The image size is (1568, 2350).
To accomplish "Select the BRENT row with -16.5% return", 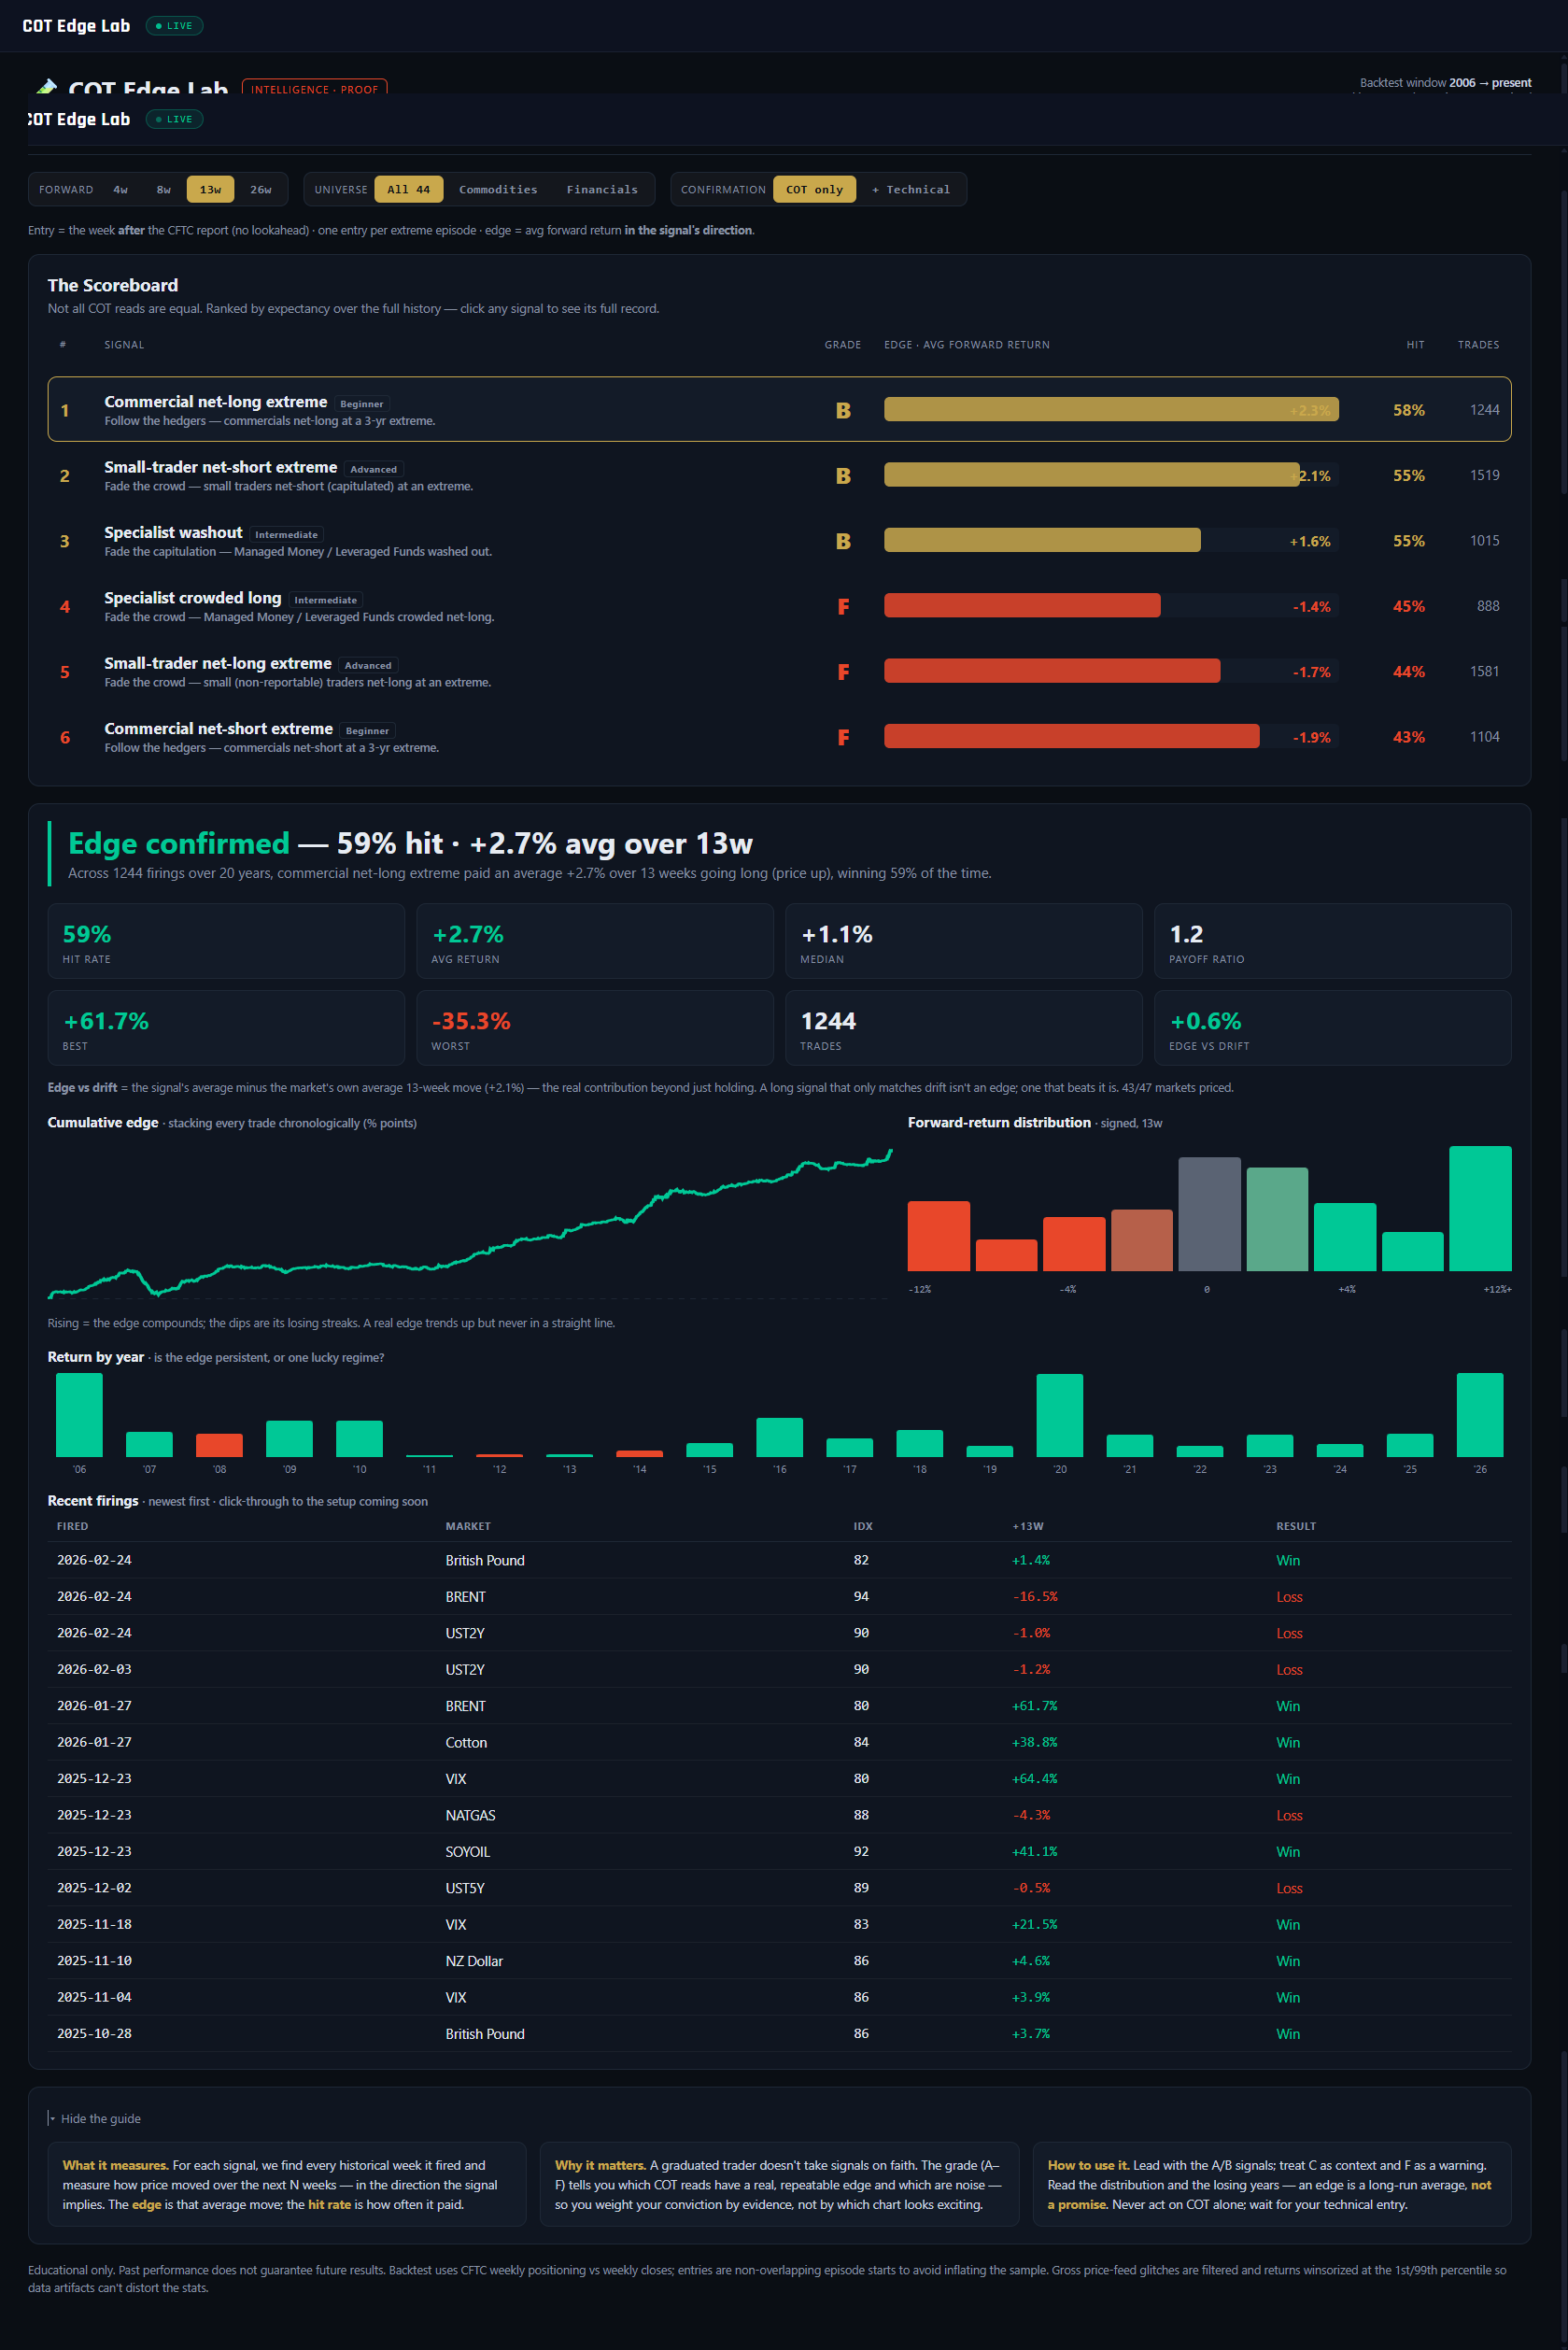I will pos(779,1597).
